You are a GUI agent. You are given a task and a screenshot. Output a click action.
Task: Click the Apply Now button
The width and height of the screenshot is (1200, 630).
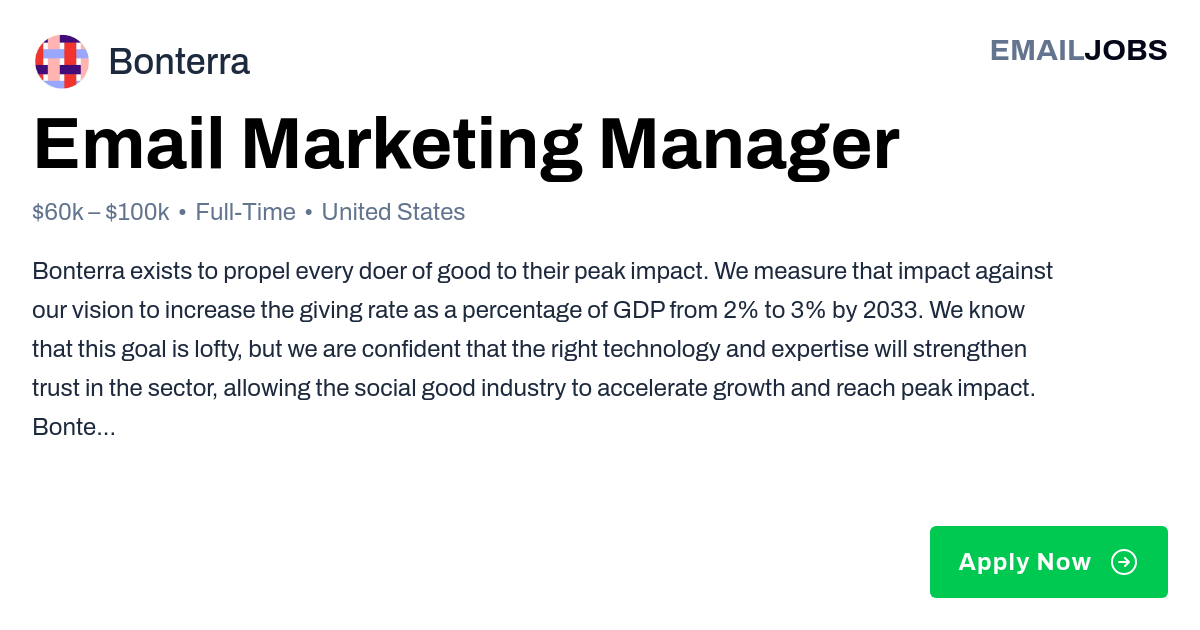[1049, 562]
